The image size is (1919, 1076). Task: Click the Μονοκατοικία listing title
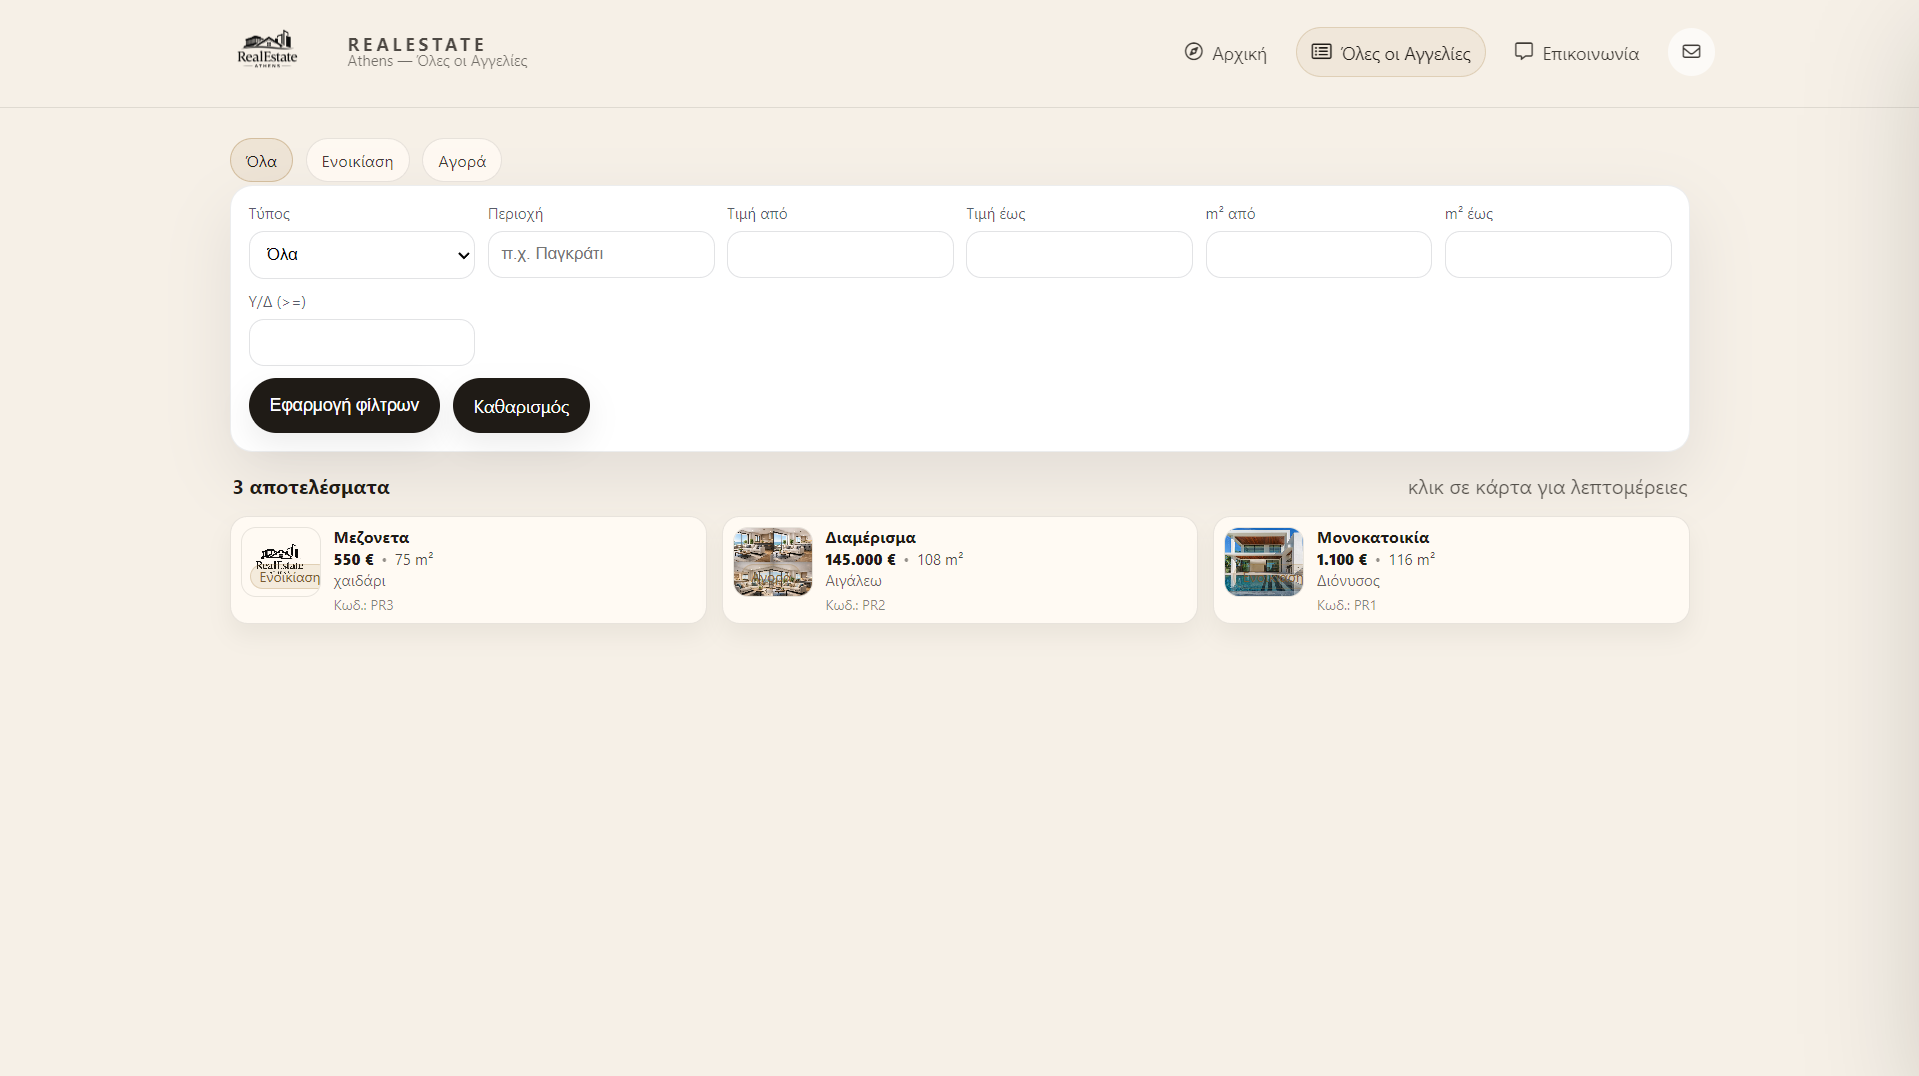1373,538
